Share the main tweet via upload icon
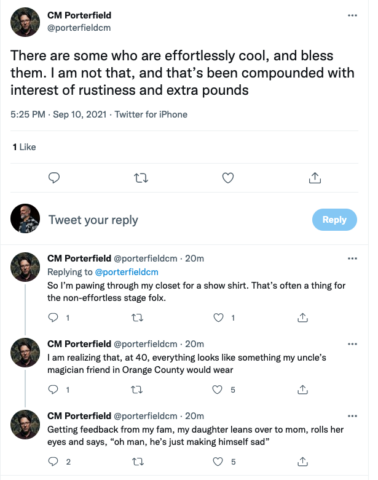This screenshot has width=378, height=480. pos(315,178)
